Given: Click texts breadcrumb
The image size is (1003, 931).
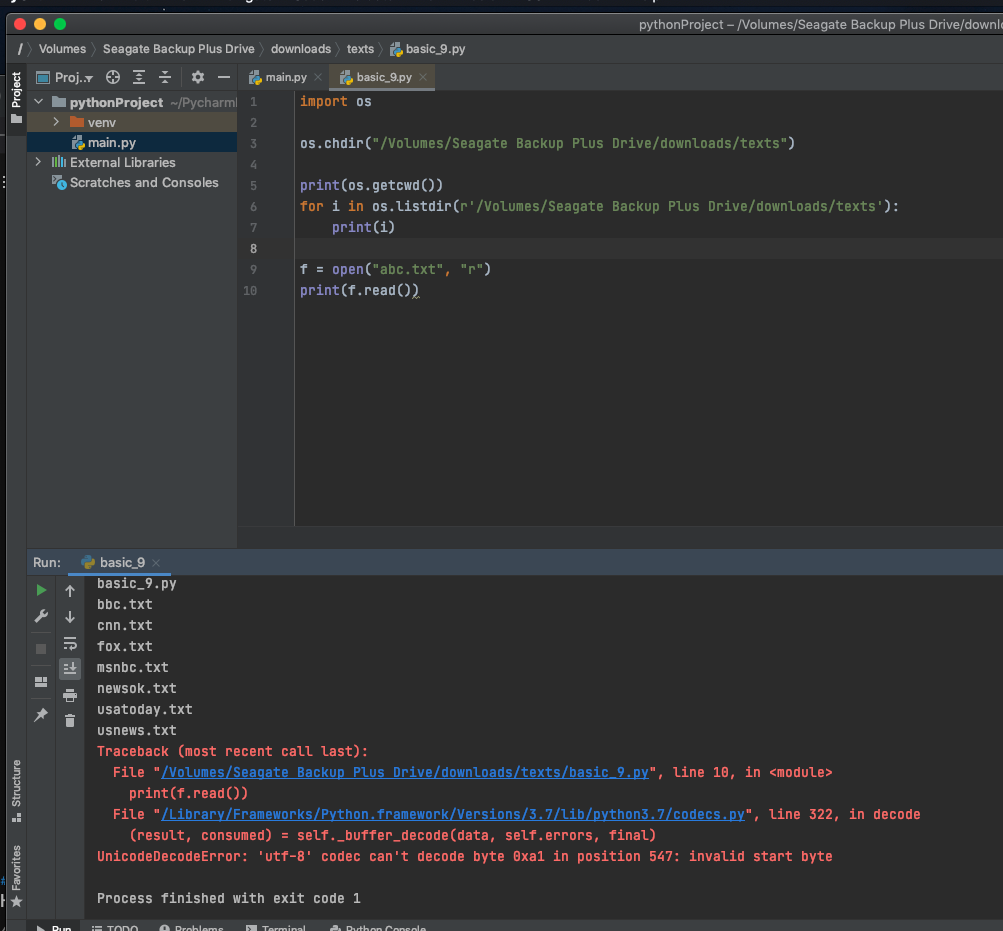Looking at the screenshot, I should point(360,49).
